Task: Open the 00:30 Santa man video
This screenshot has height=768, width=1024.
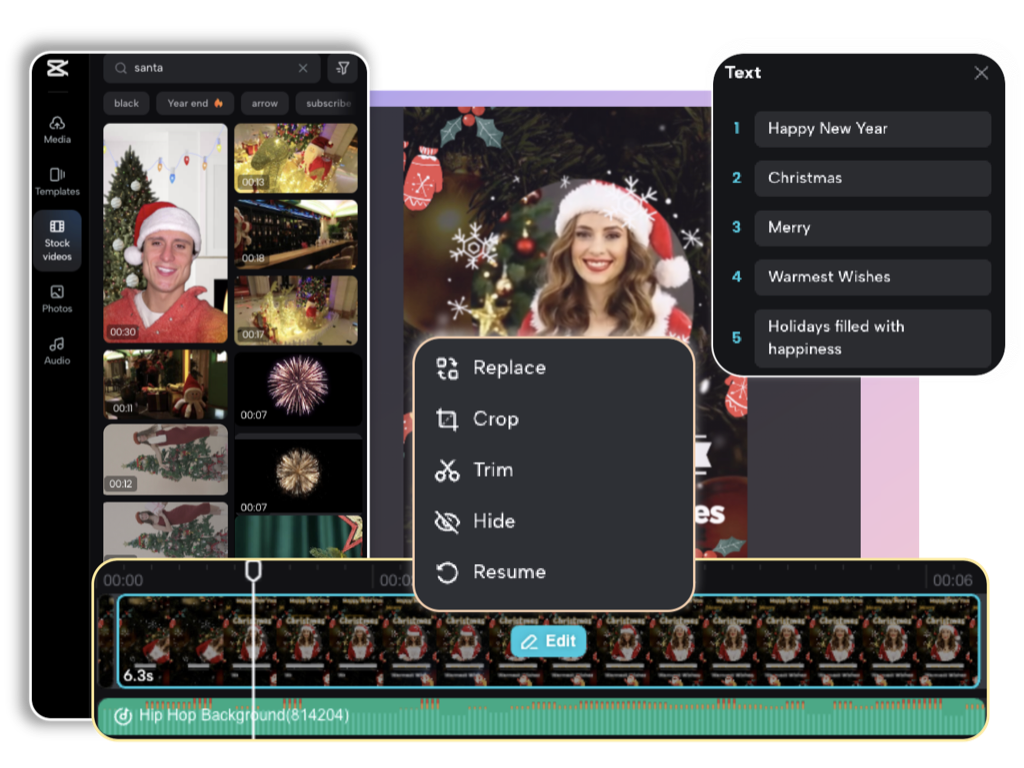Action: click(165, 233)
